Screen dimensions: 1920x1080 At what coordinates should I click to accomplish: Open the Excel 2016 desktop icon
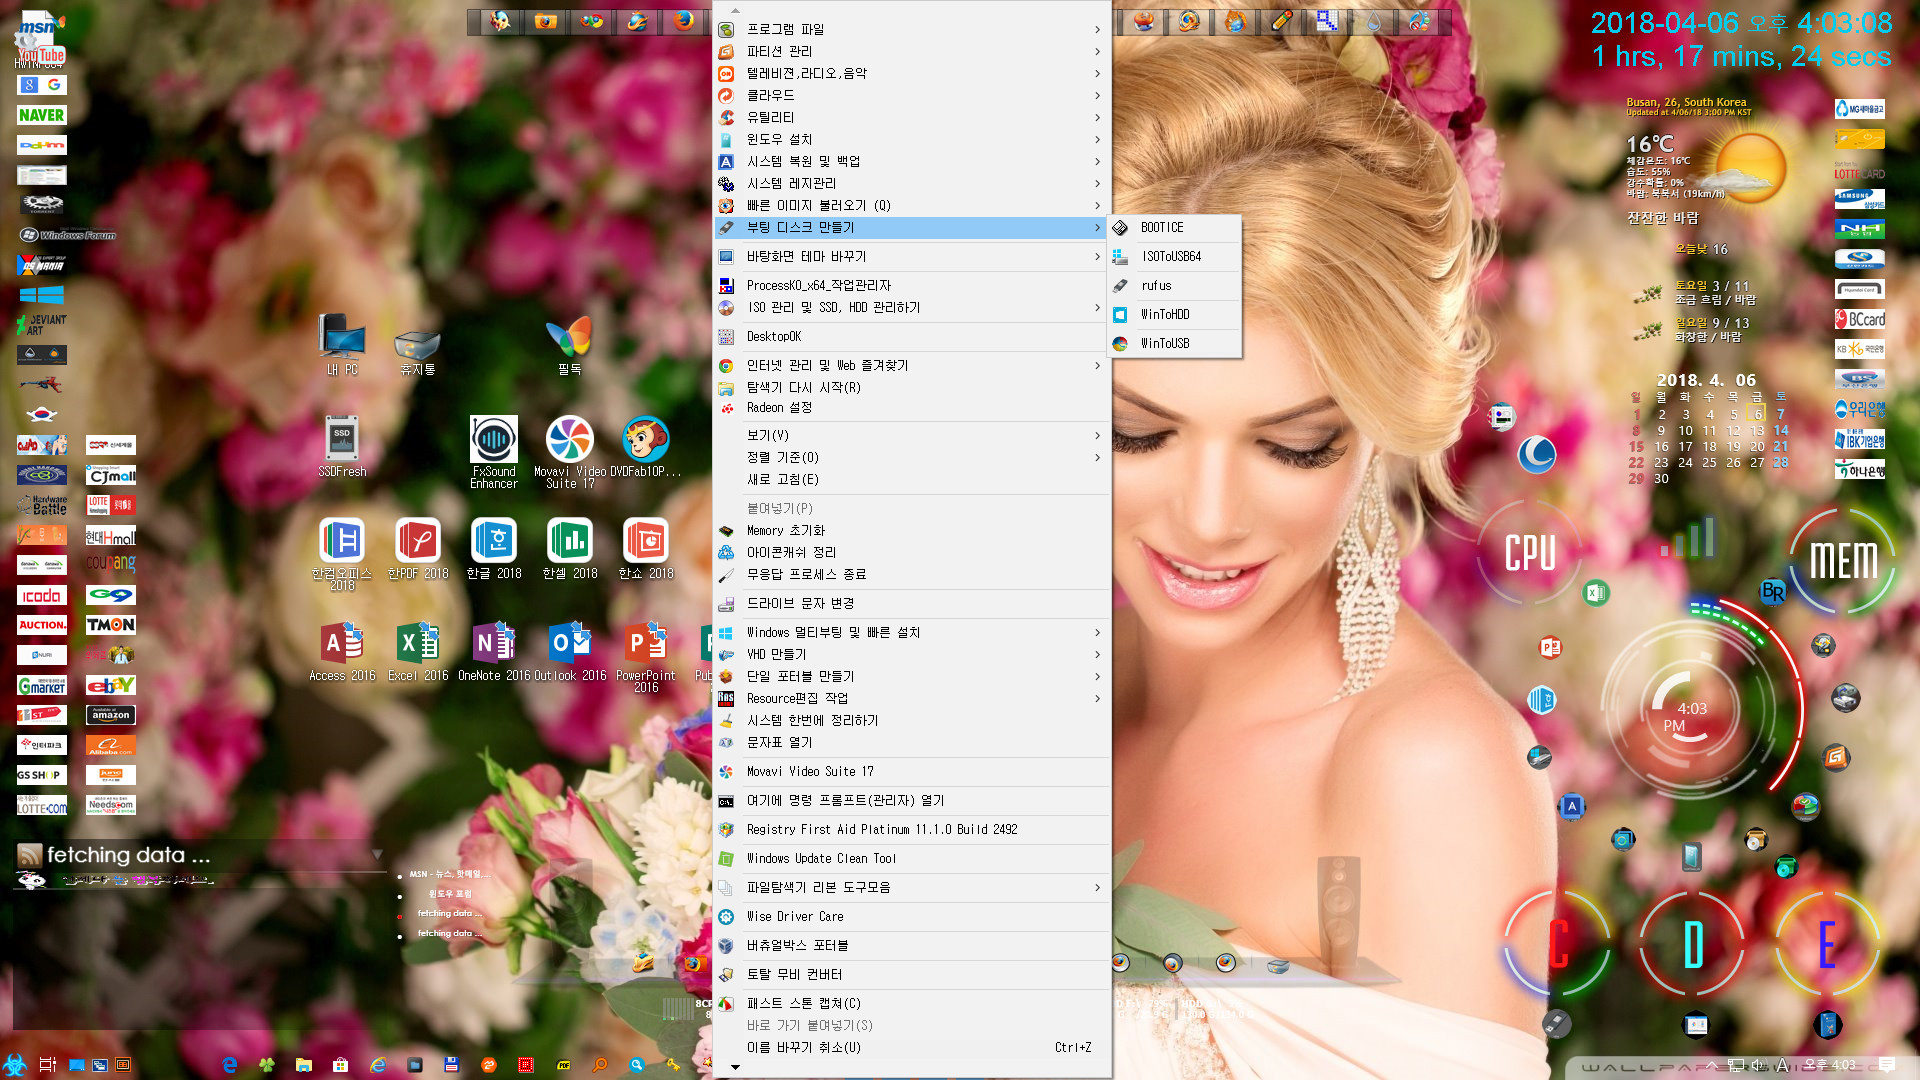(x=418, y=651)
